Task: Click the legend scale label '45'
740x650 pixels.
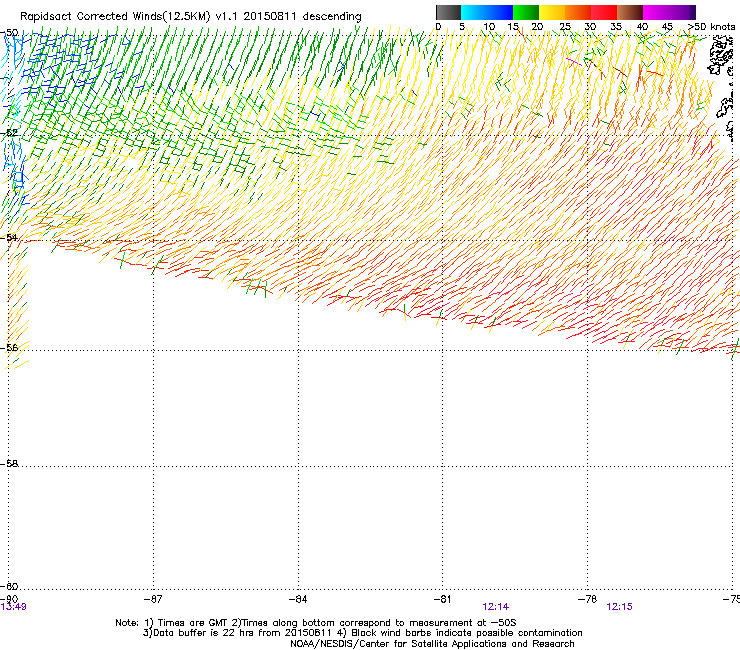Action: click(x=667, y=26)
